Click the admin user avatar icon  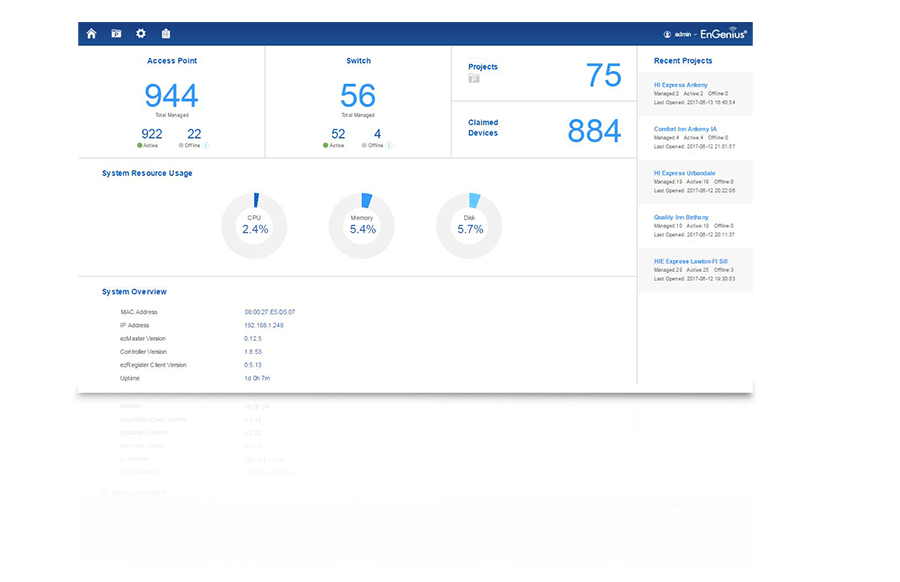point(667,34)
